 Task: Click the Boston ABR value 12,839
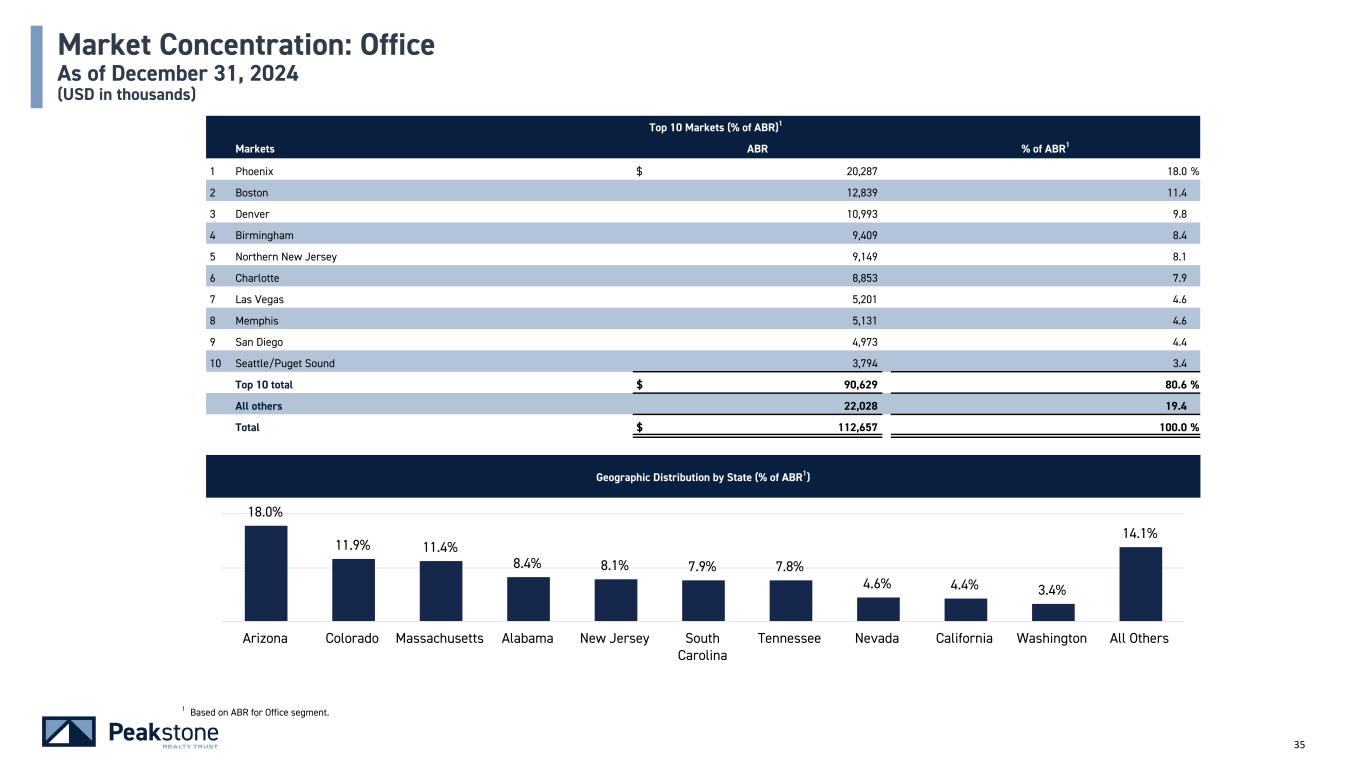pyautogui.click(x=859, y=192)
